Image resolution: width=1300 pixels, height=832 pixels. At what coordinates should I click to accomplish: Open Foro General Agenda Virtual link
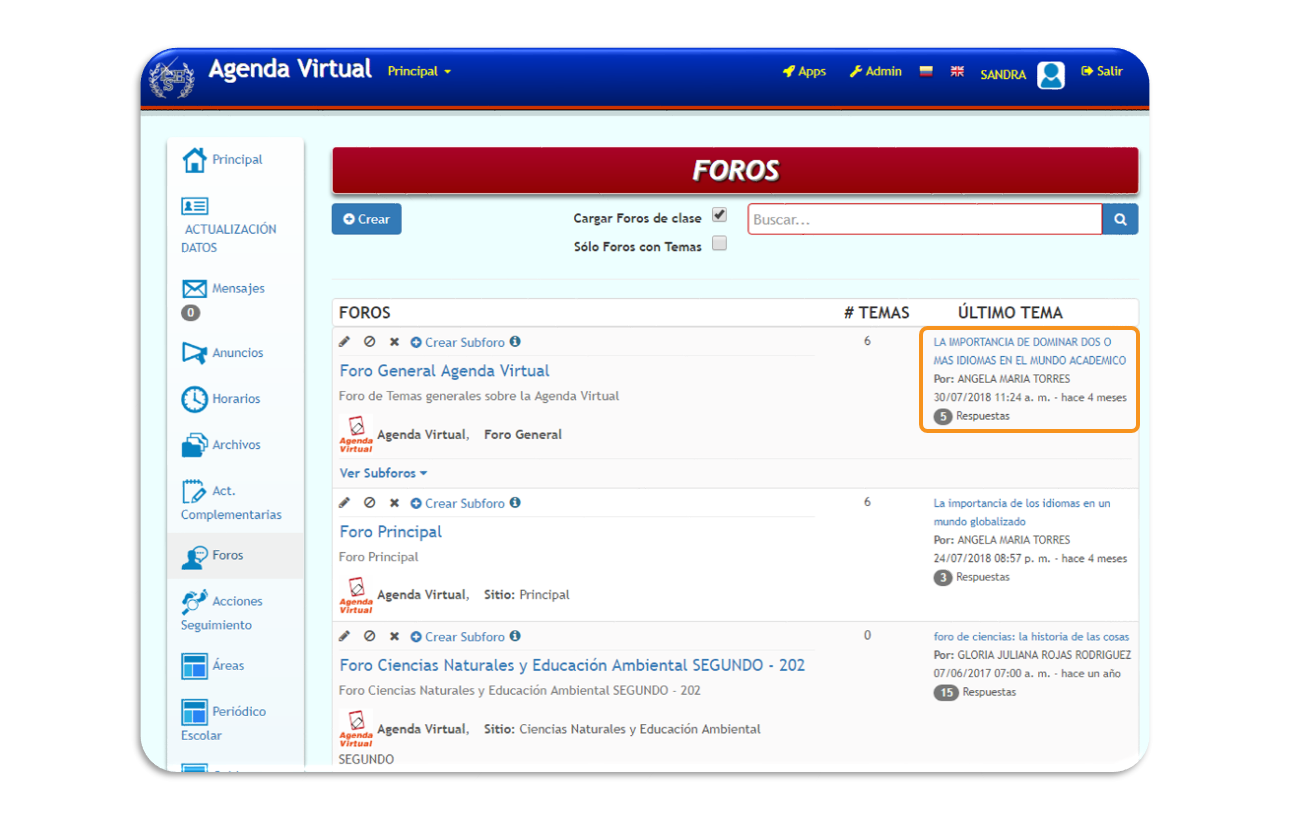pos(445,371)
